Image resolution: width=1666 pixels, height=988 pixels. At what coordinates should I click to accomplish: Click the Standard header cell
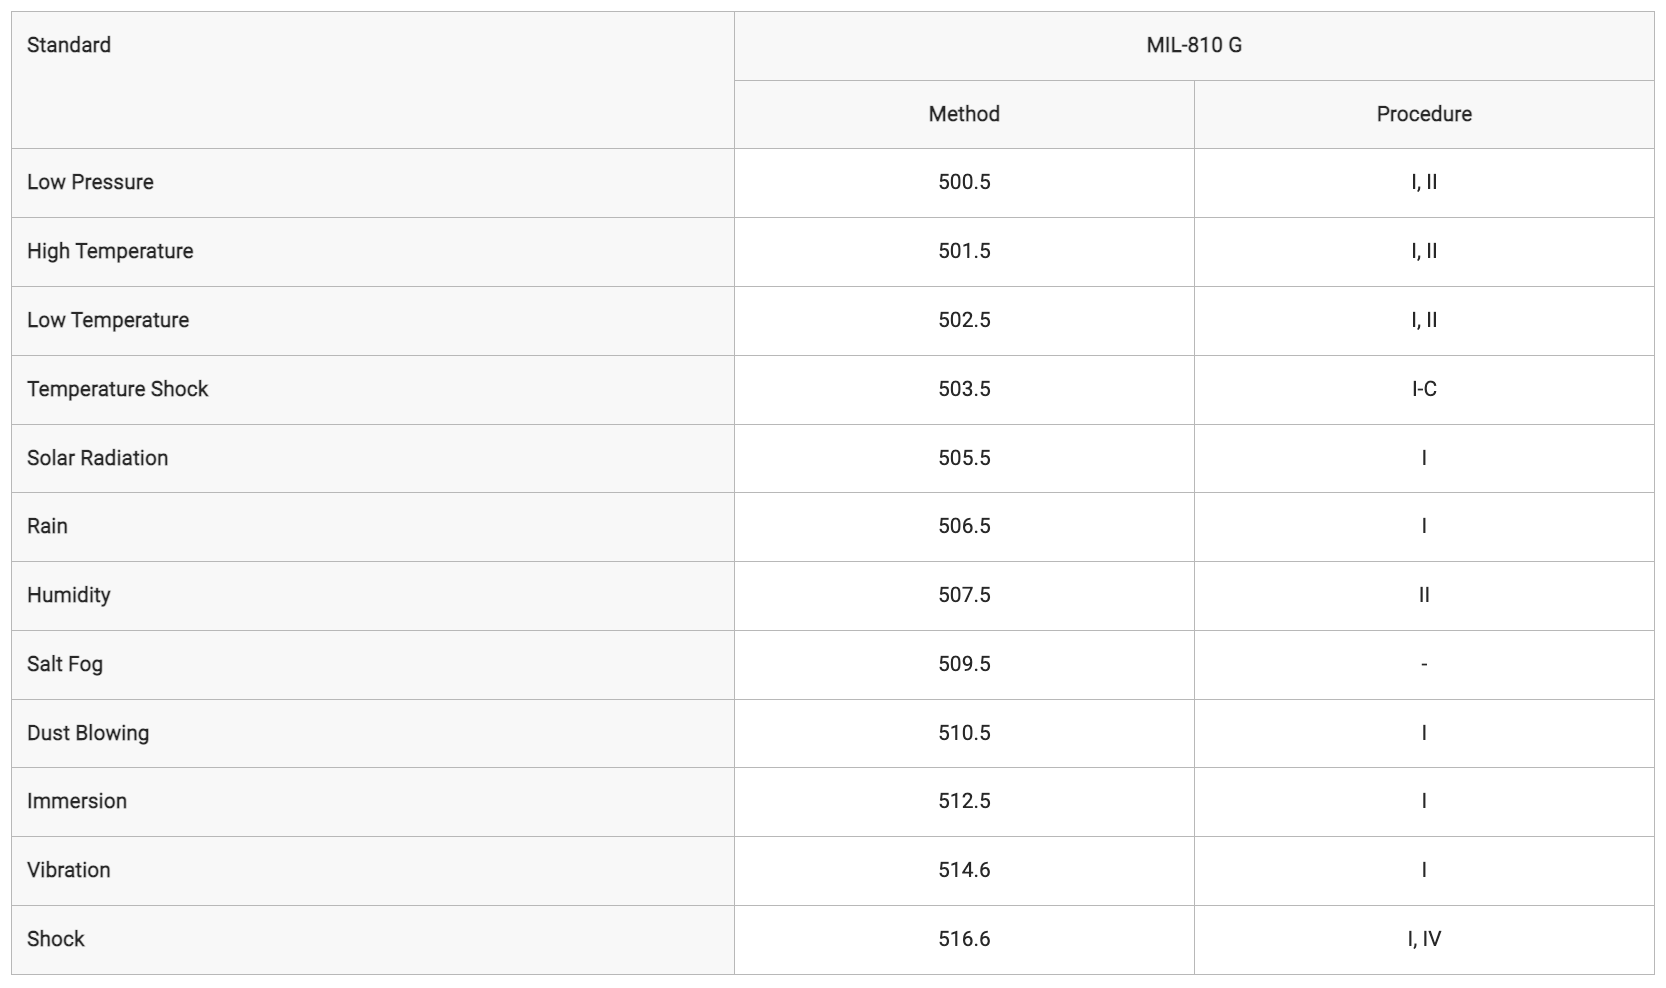coord(373,80)
